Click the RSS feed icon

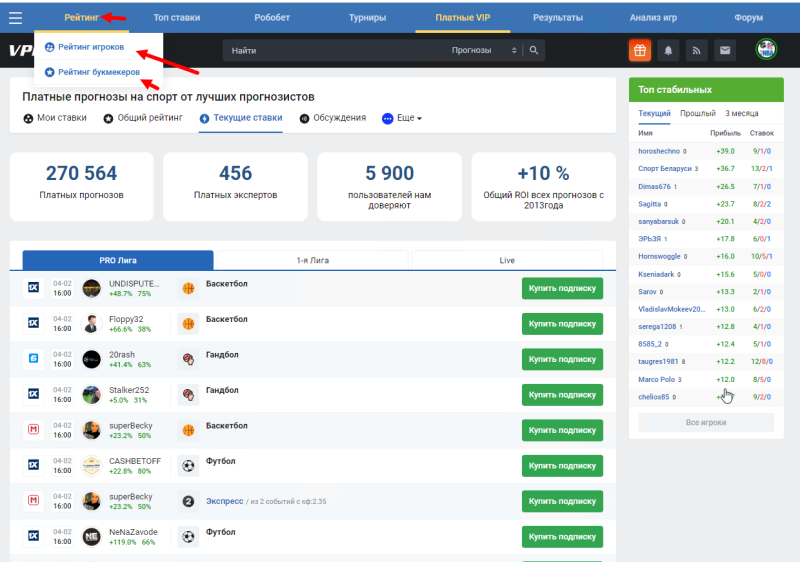(x=694, y=50)
